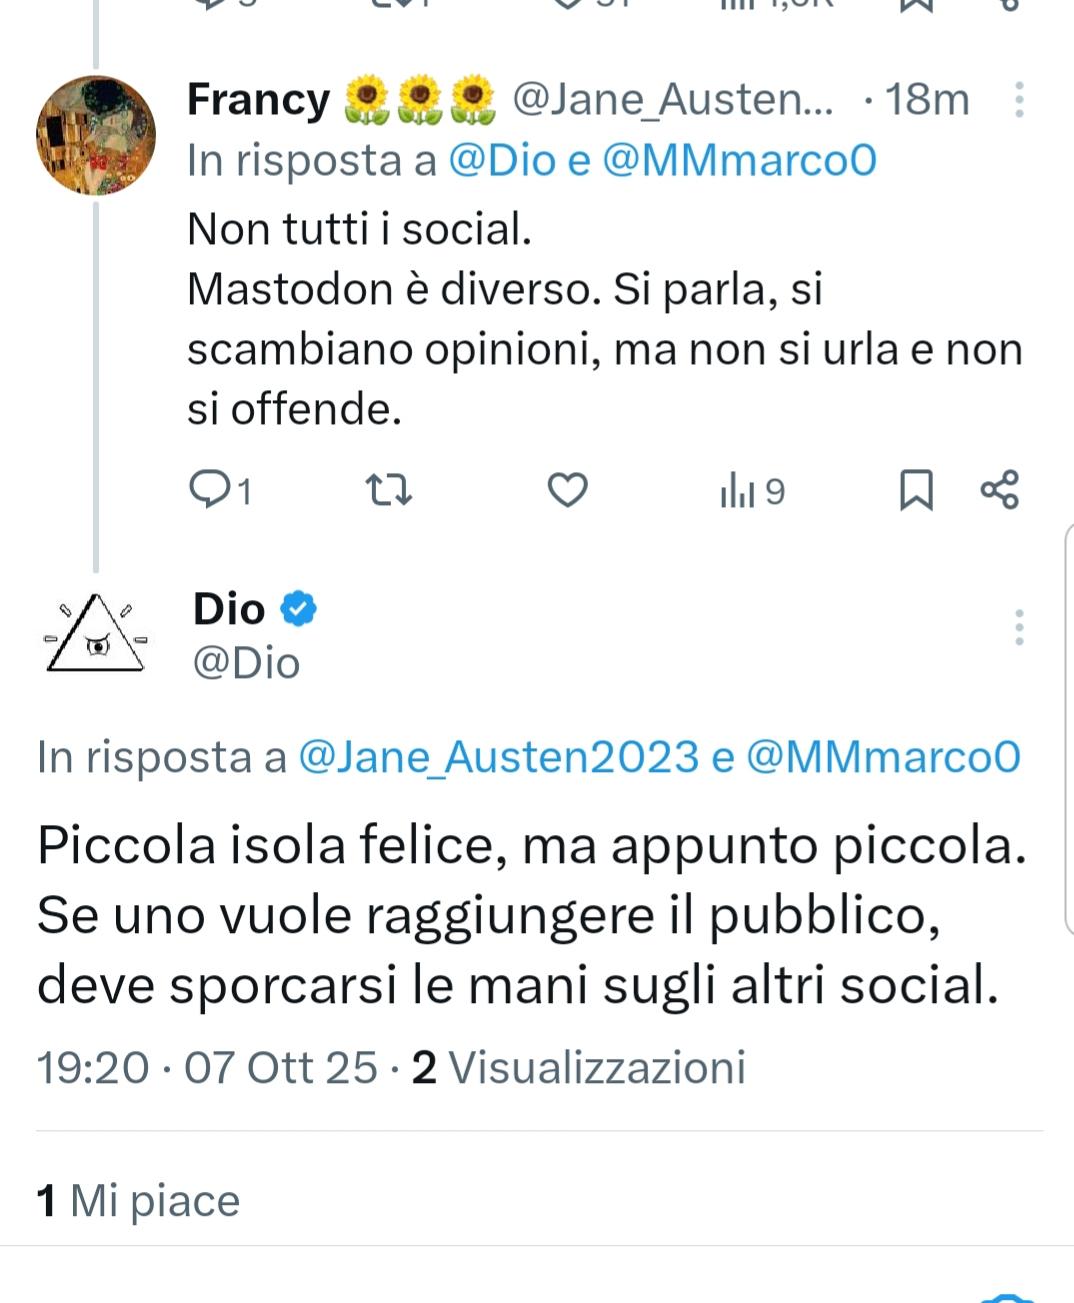Open the @Dio handle under Dio's name
The image size is (1074, 1303).
click(246, 663)
